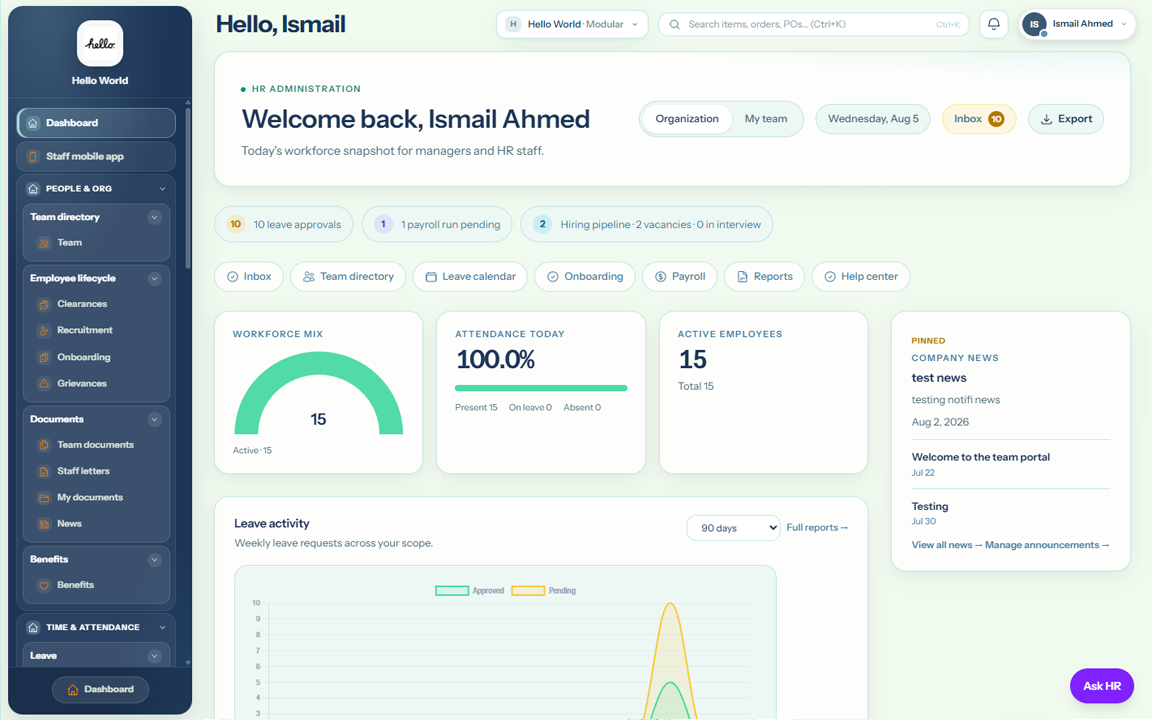Open Manage announcements link

[x=1047, y=545]
